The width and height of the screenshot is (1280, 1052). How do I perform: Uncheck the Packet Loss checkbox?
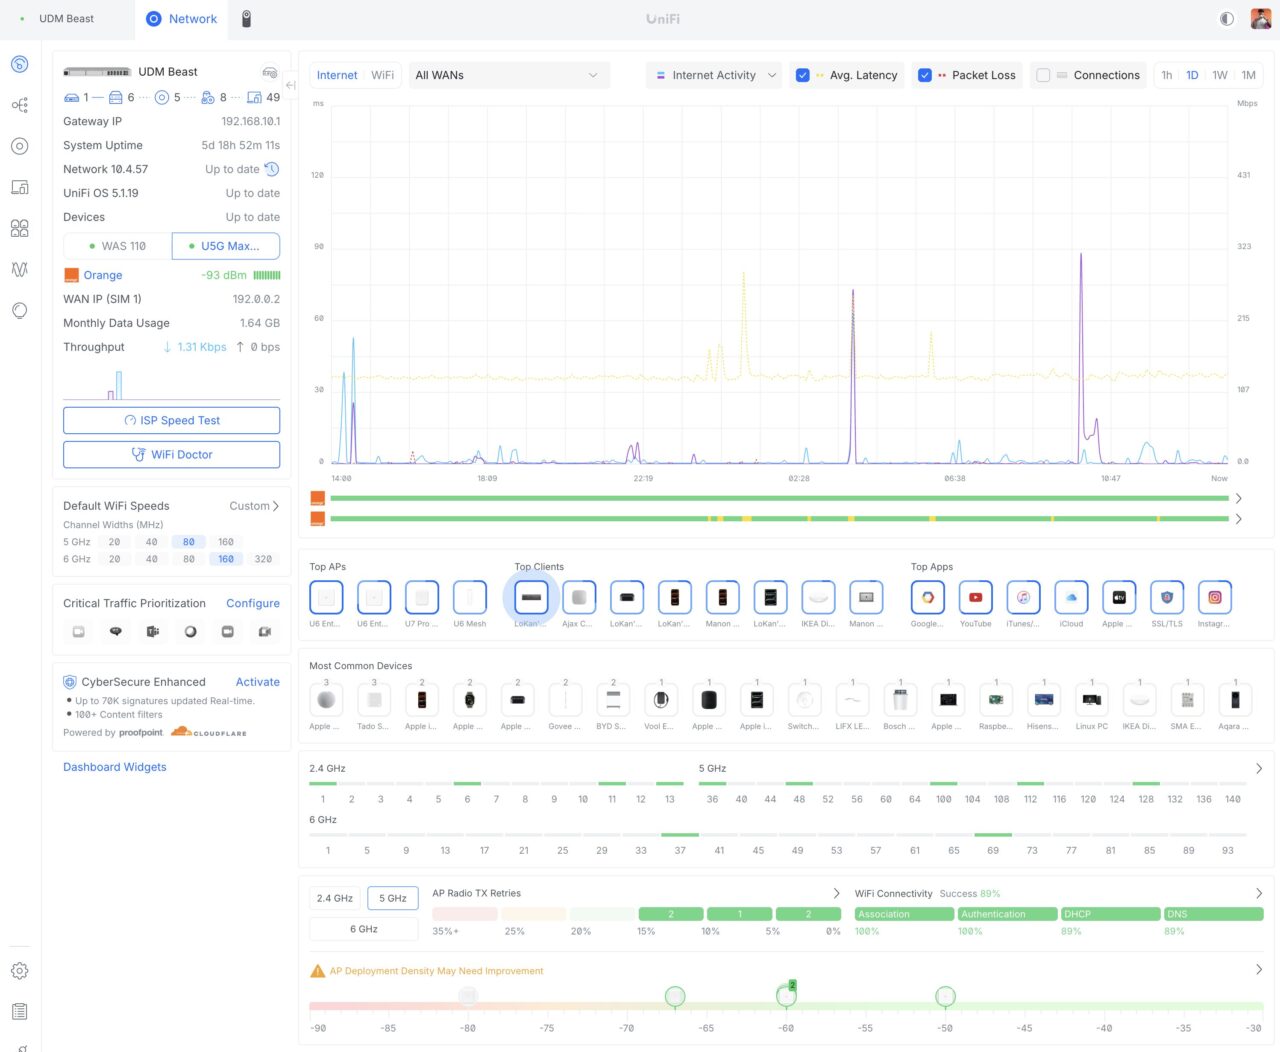[925, 75]
